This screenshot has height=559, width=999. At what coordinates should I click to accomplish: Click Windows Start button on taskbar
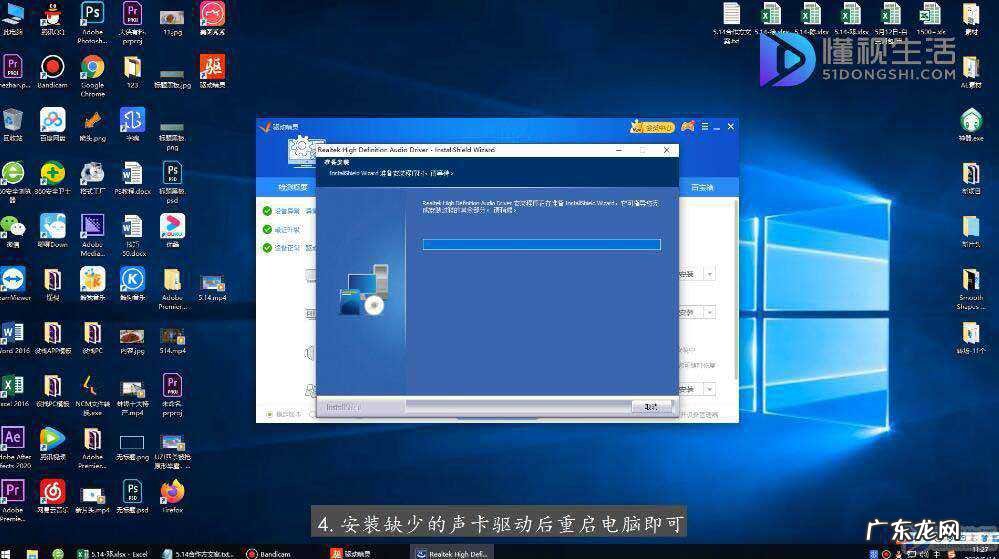(8, 552)
